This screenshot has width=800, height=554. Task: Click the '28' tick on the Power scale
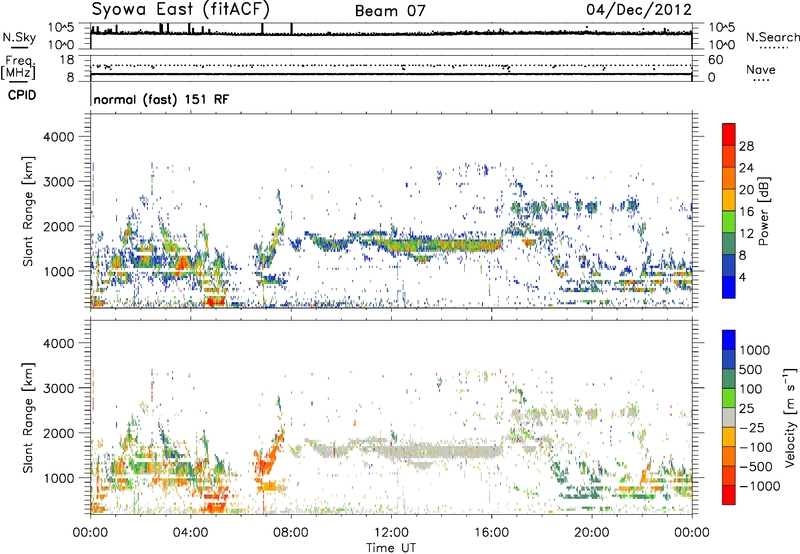click(x=746, y=146)
